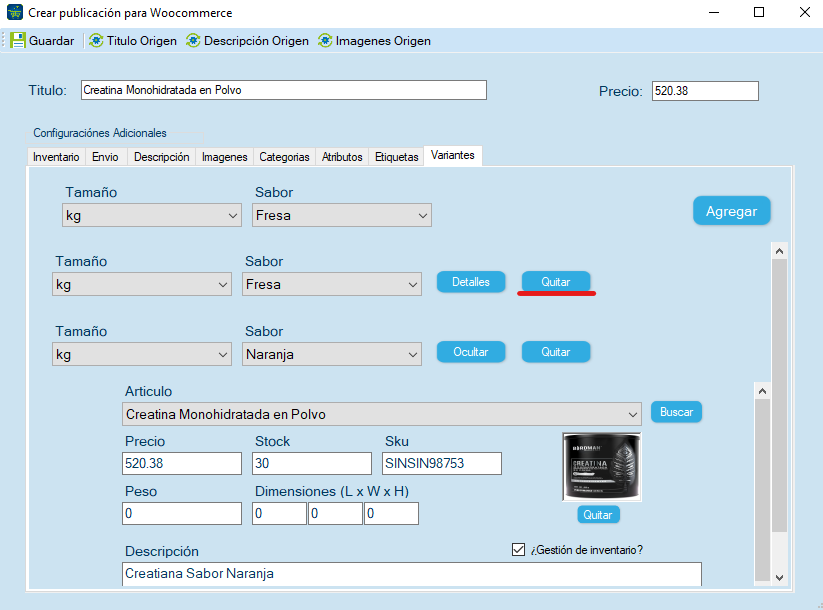Click the Guardar save icon
This screenshot has height=610, width=823.
point(18,40)
